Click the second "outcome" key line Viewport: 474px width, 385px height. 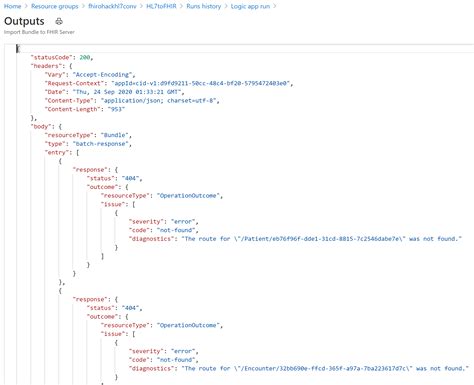coord(107,317)
